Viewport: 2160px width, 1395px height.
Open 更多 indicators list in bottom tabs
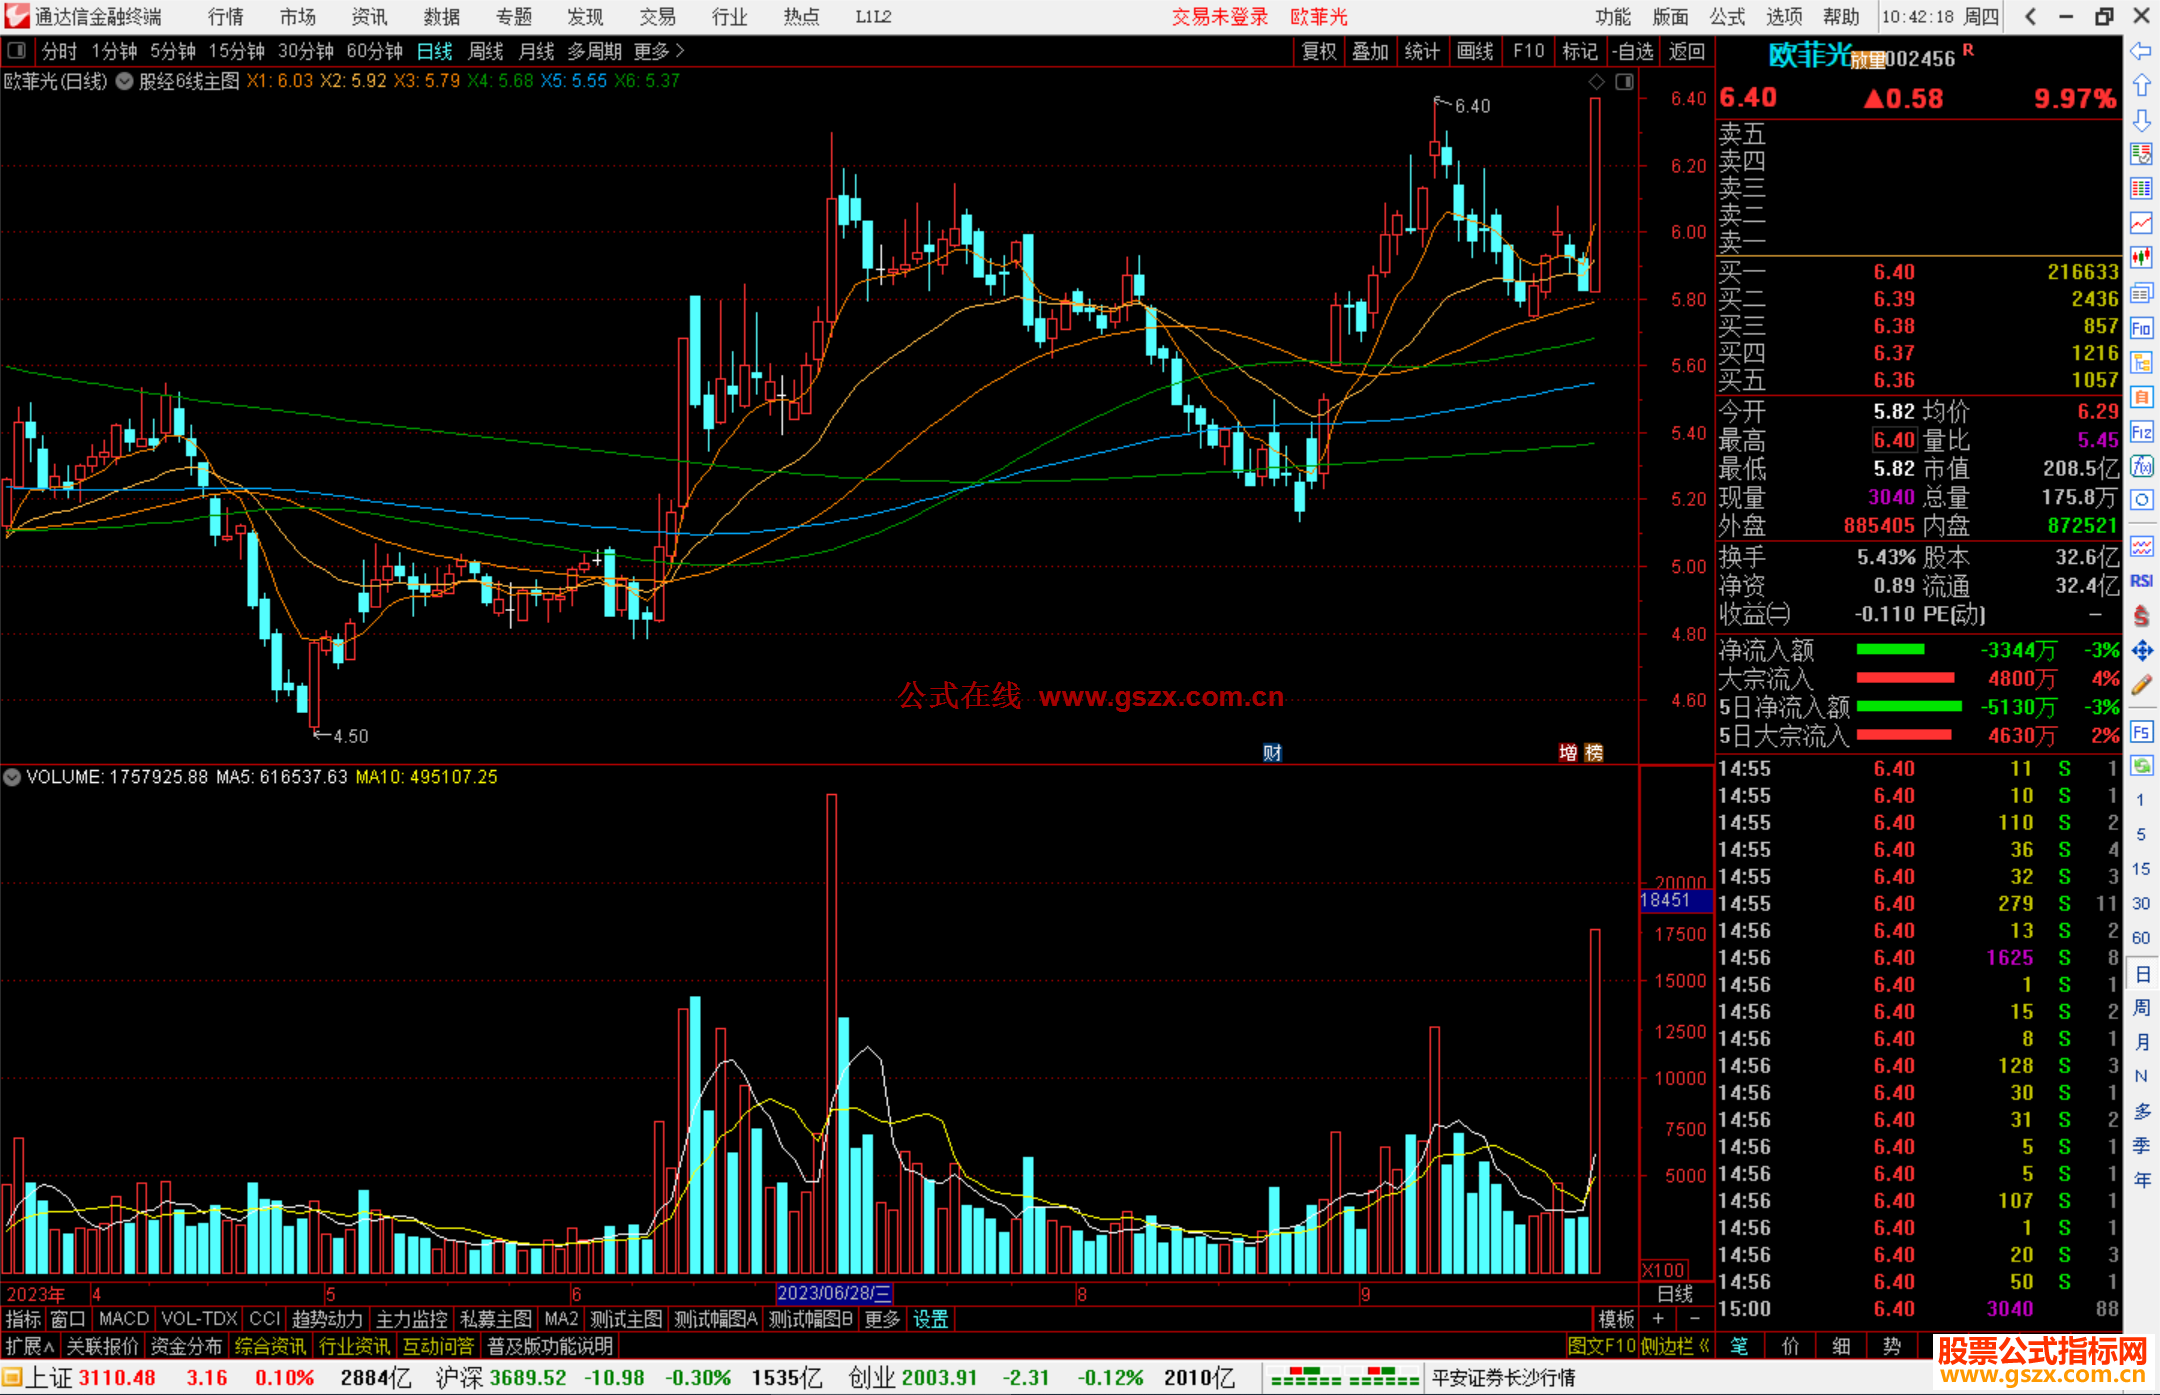pos(882,1320)
